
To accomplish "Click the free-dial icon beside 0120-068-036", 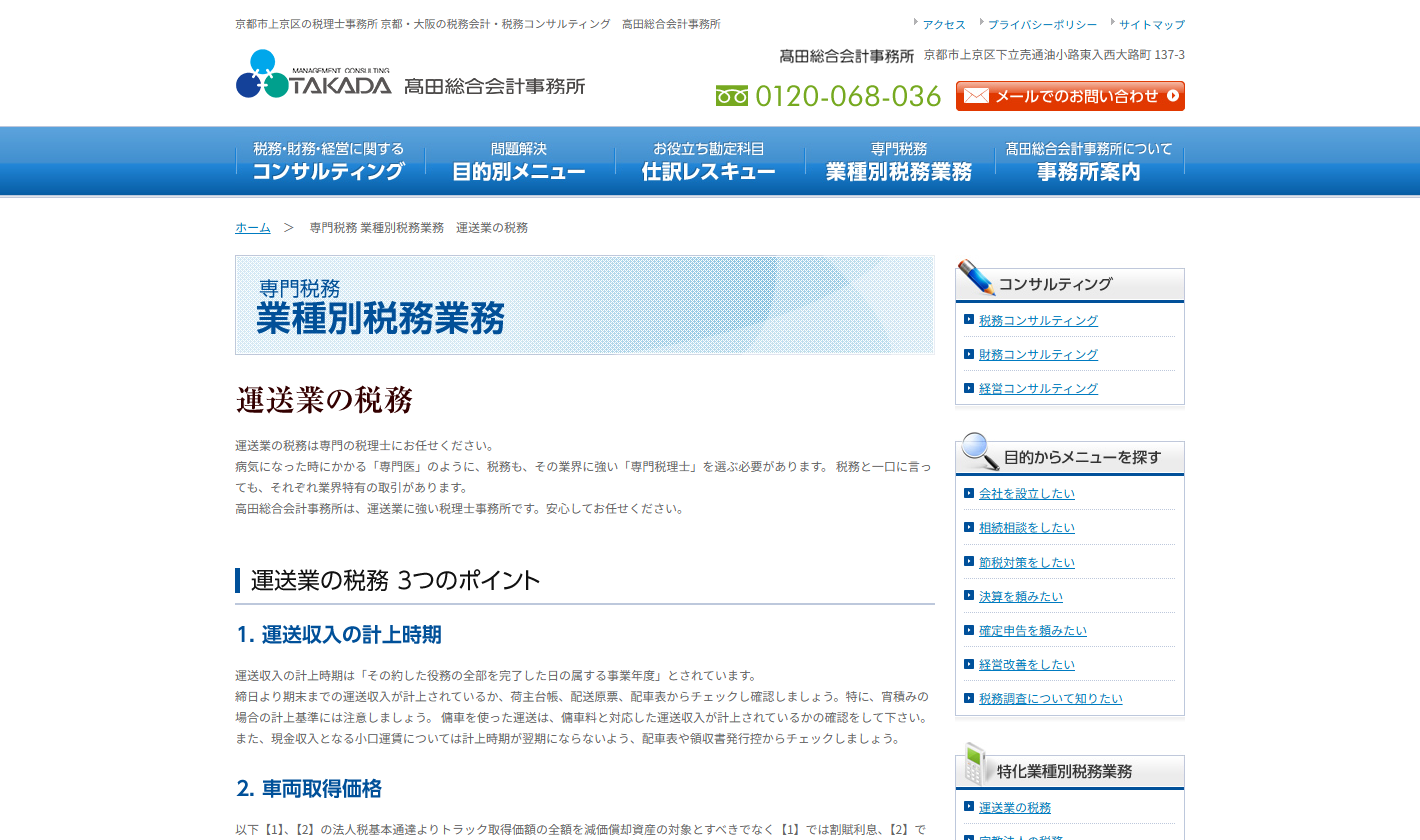I will (732, 96).
